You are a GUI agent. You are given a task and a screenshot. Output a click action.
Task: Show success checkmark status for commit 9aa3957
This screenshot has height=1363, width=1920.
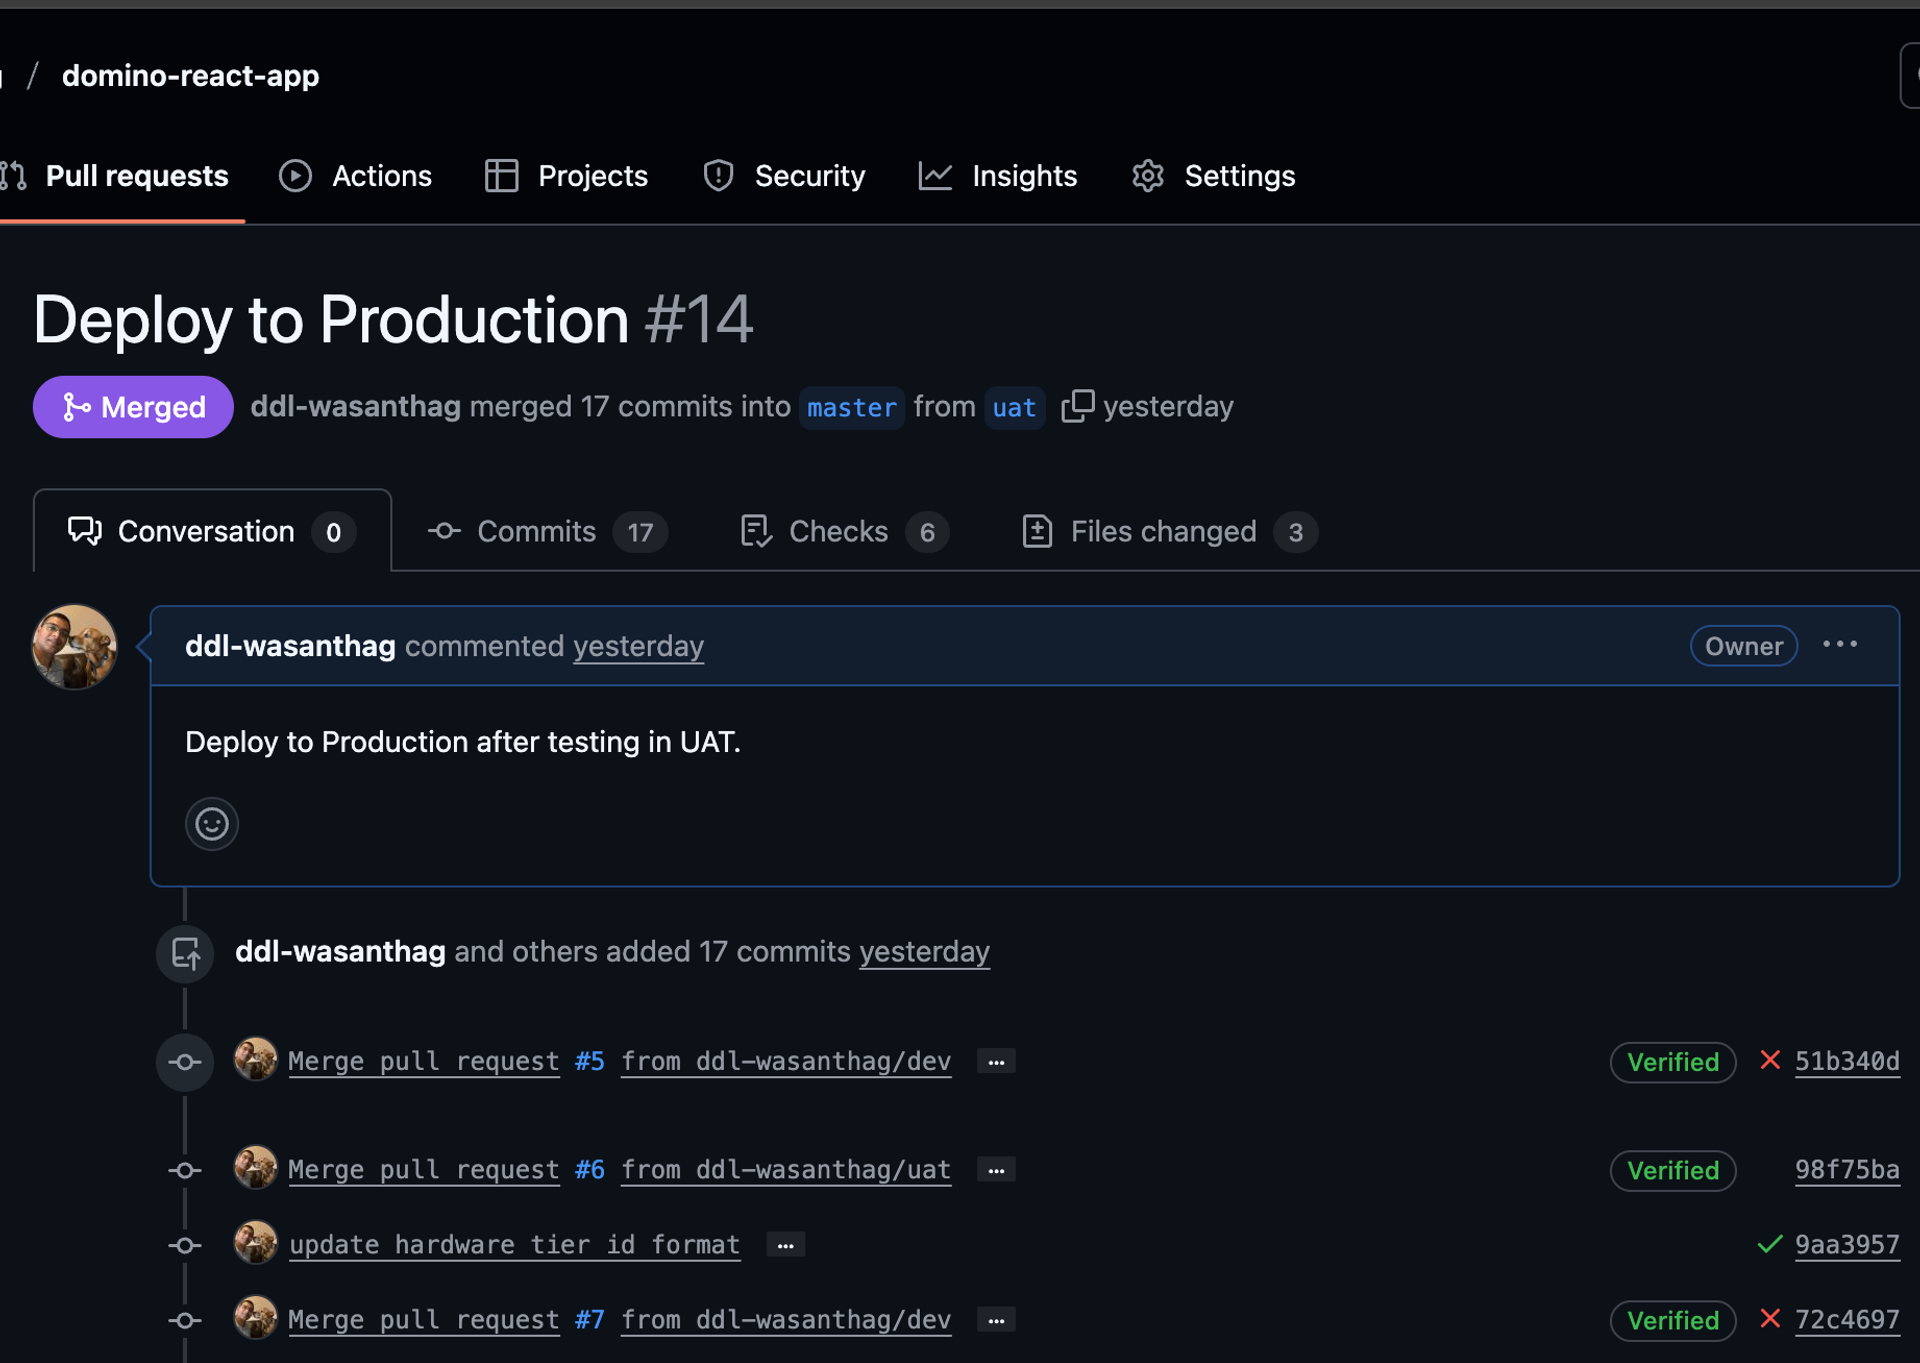(1770, 1244)
